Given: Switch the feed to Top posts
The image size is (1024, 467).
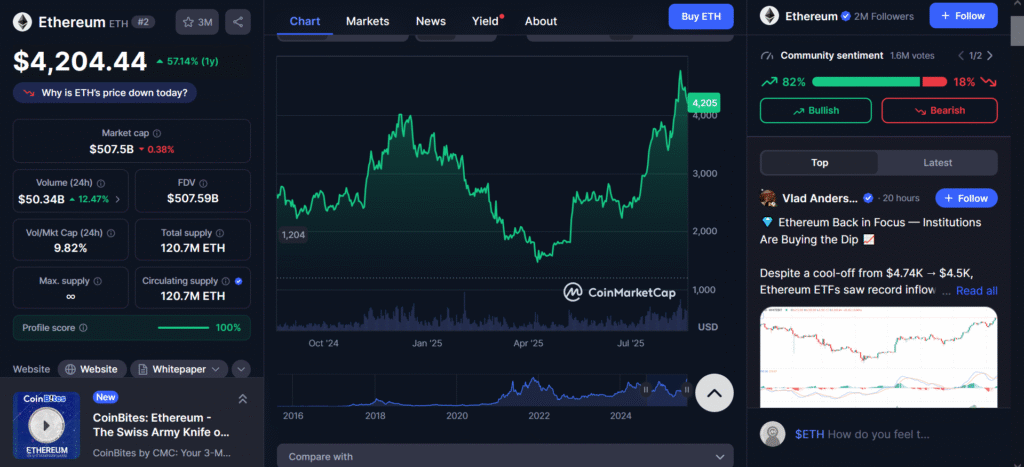Looking at the screenshot, I should [x=820, y=163].
